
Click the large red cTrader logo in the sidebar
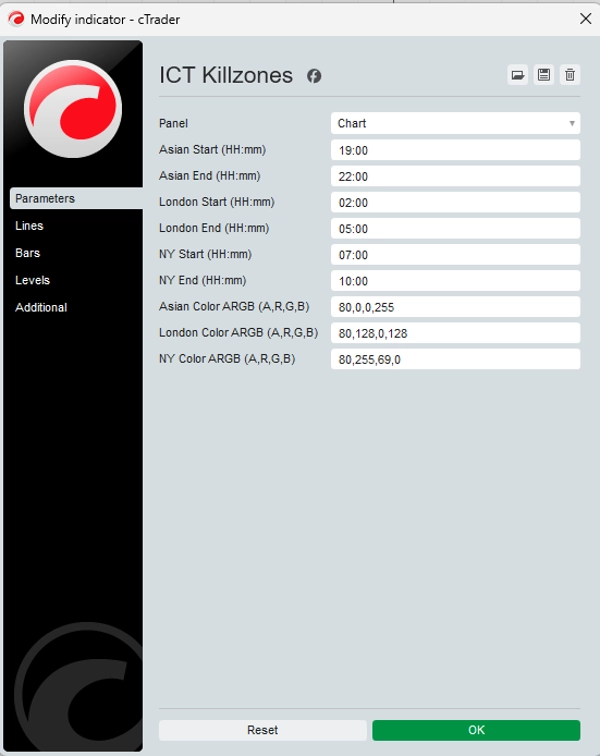point(72,109)
